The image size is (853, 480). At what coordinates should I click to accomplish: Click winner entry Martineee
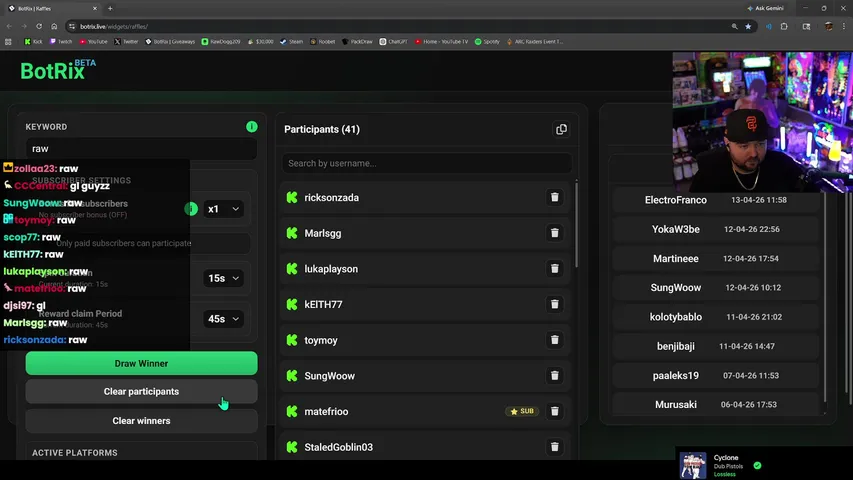(715, 259)
